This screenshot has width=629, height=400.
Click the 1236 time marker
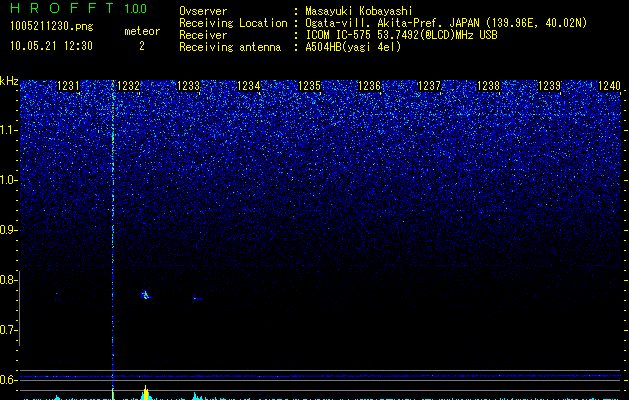tap(369, 86)
